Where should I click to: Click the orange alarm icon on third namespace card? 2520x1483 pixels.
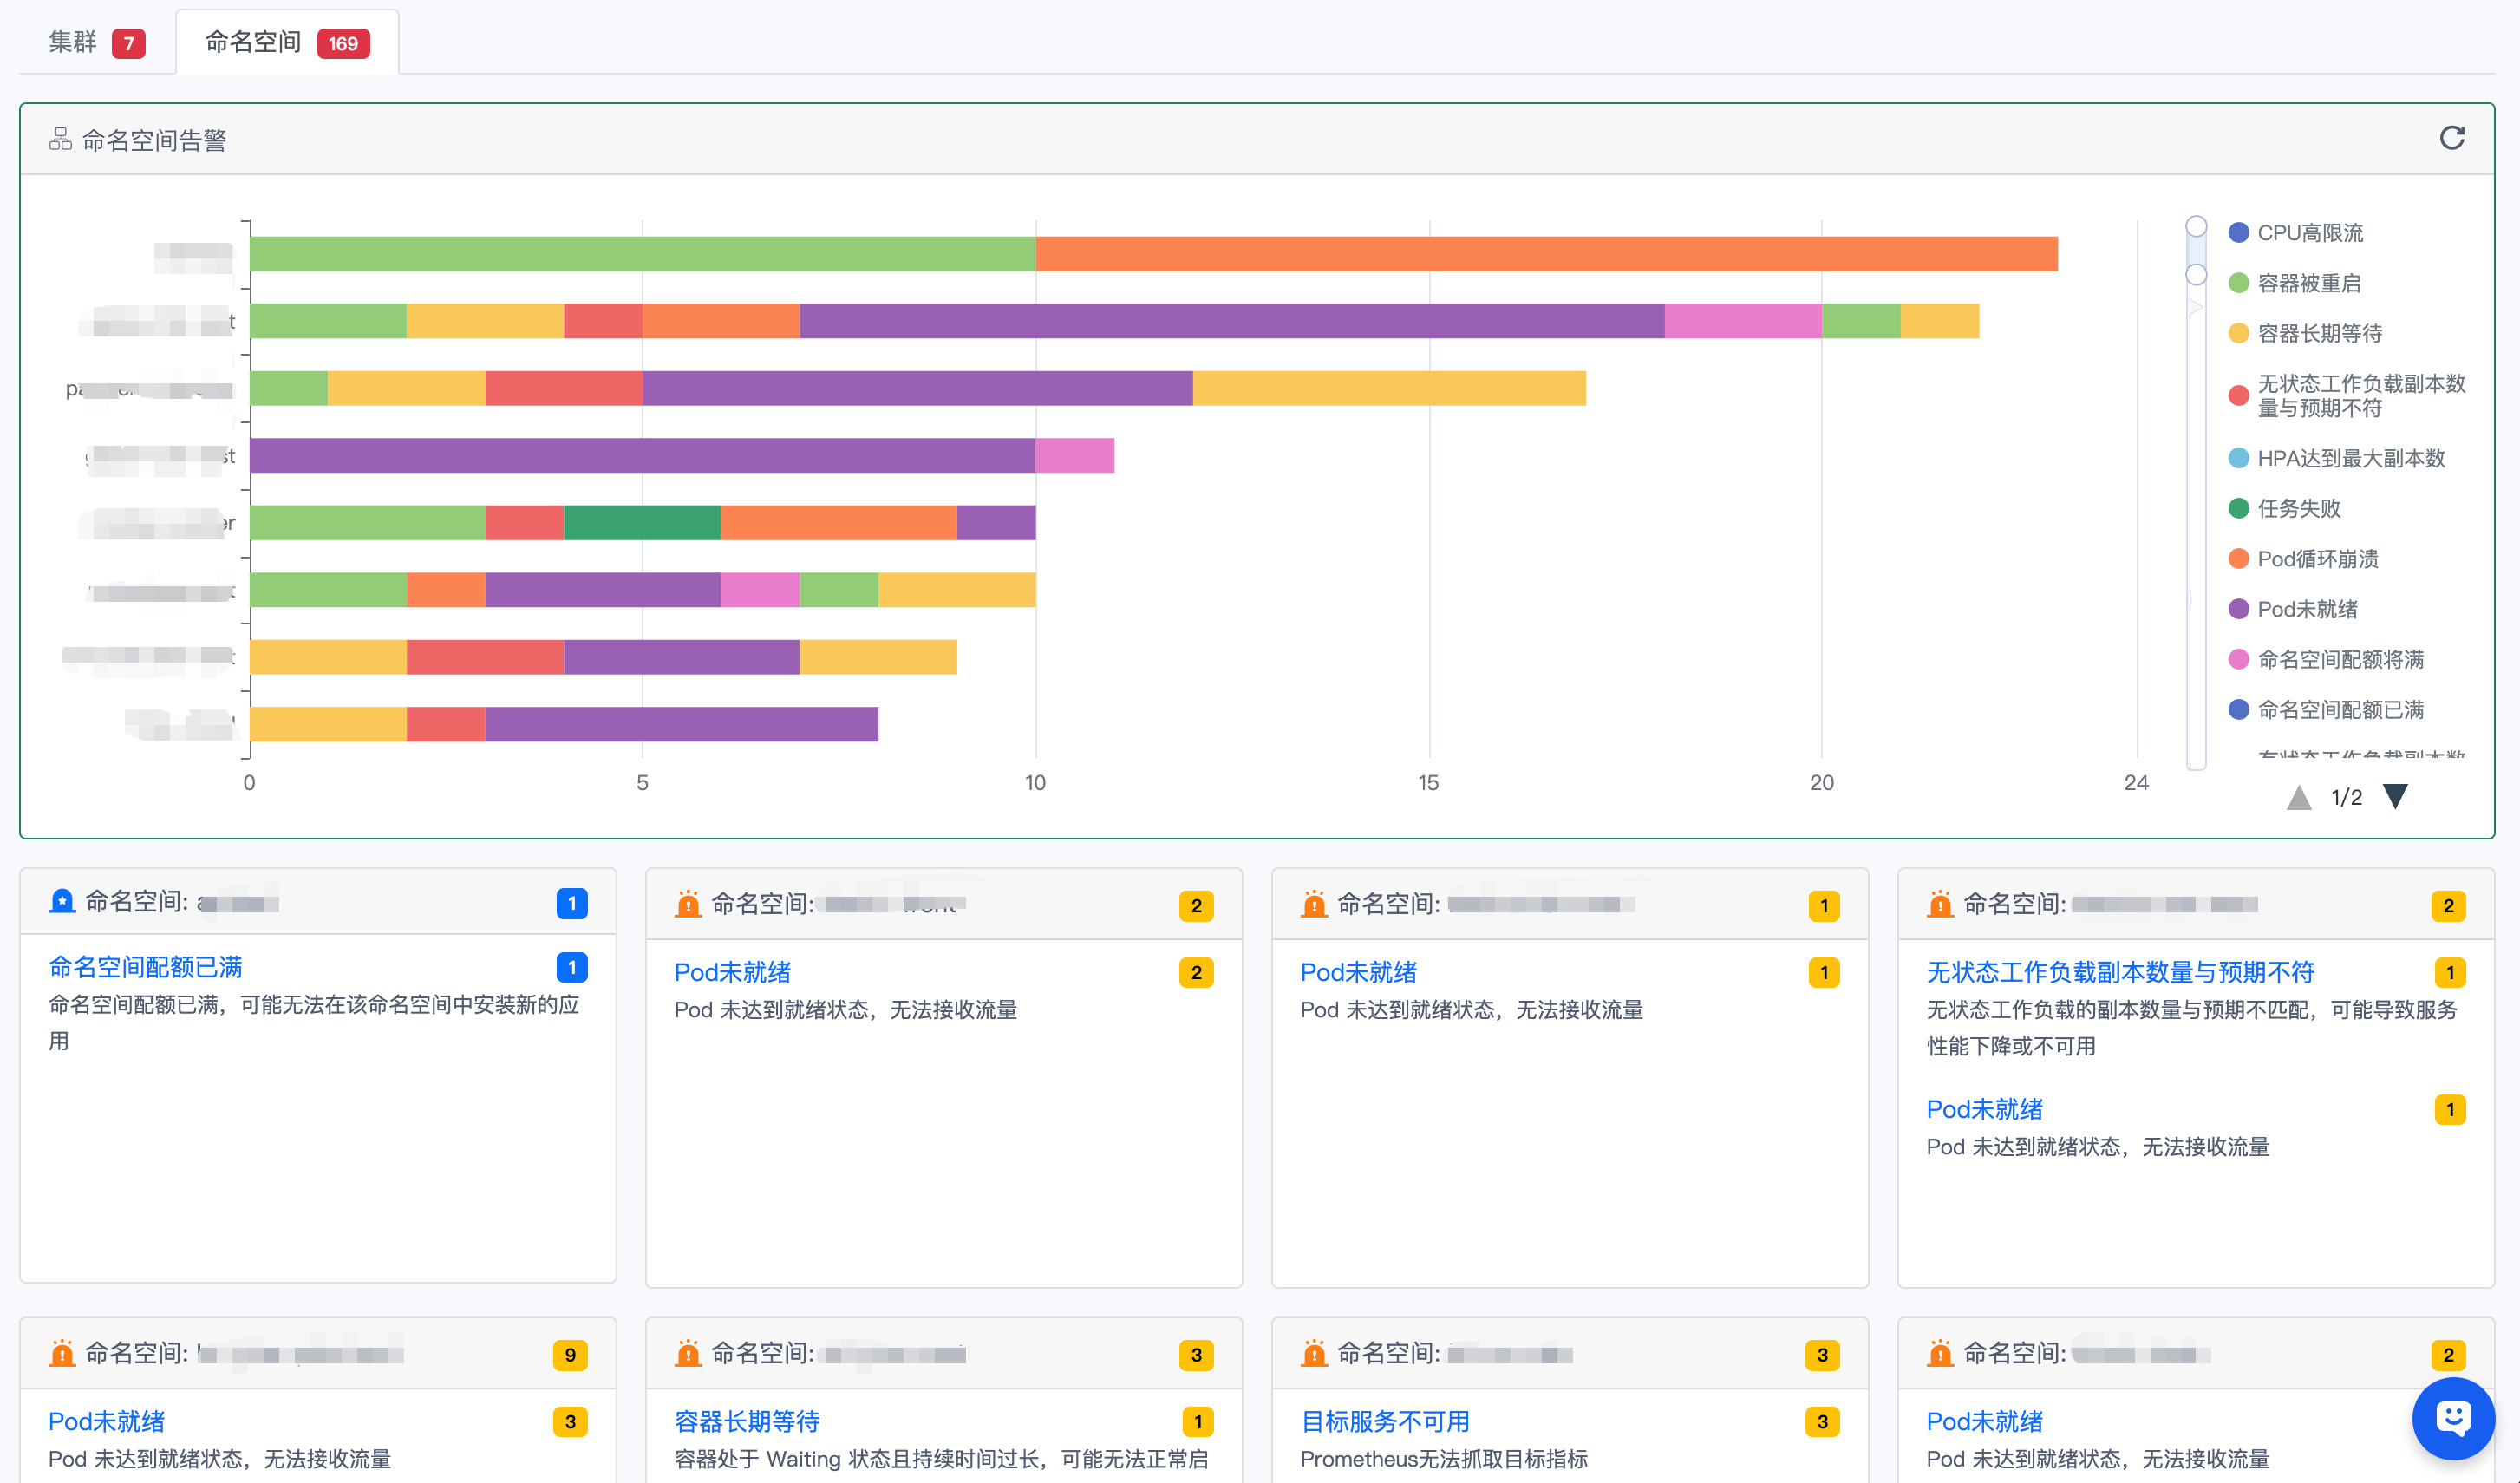1314,904
